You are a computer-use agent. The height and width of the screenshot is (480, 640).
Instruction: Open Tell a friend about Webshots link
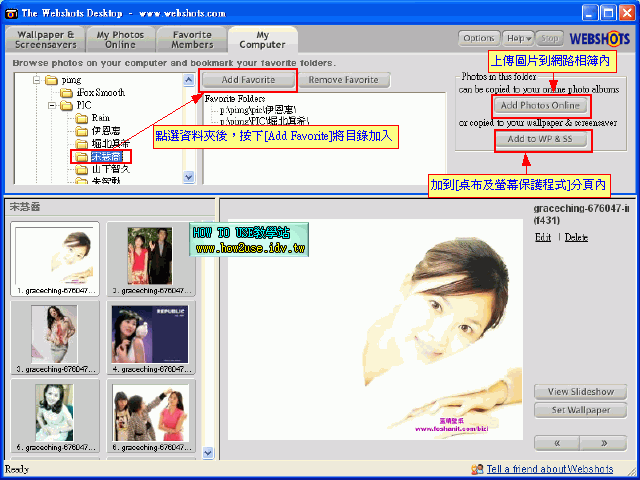(550, 469)
